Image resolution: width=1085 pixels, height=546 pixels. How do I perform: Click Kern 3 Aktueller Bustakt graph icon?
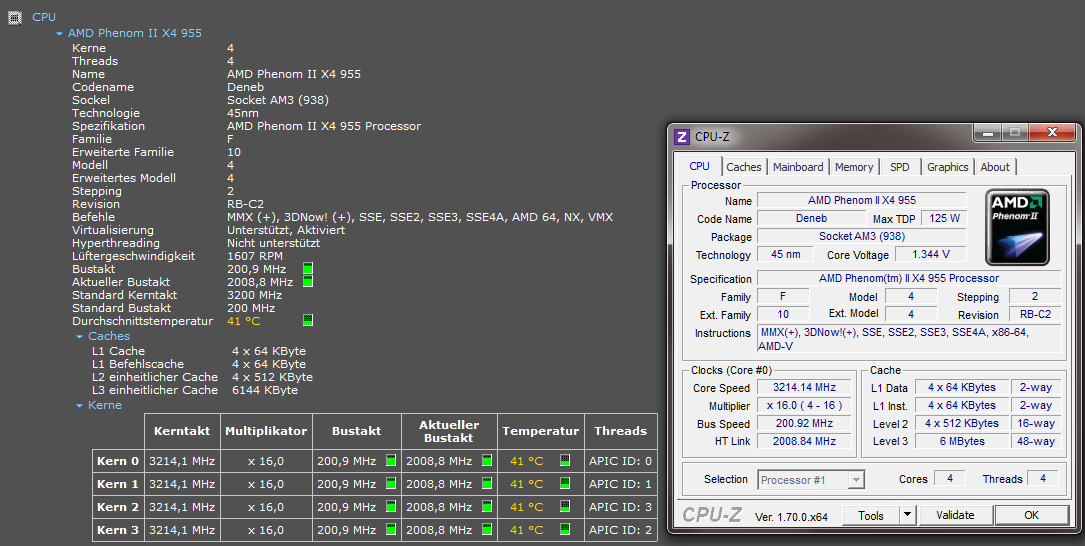pos(487,529)
